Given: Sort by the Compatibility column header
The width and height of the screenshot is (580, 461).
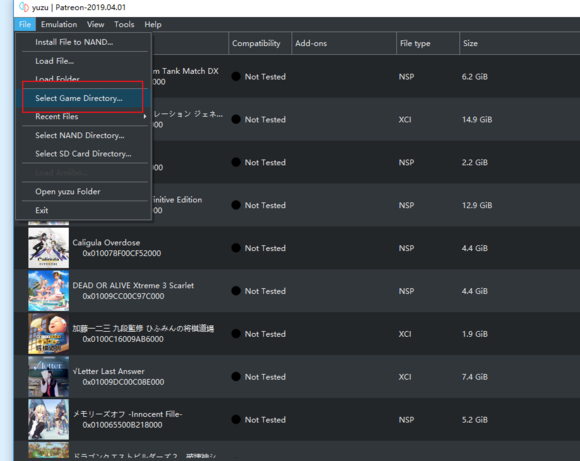Looking at the screenshot, I should tap(260, 43).
